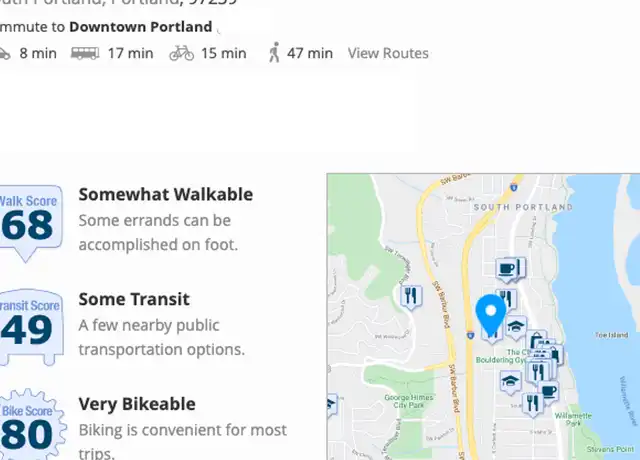This screenshot has height=460, width=640.
Task: Click the lower graduation cap school marker
Action: click(x=510, y=382)
